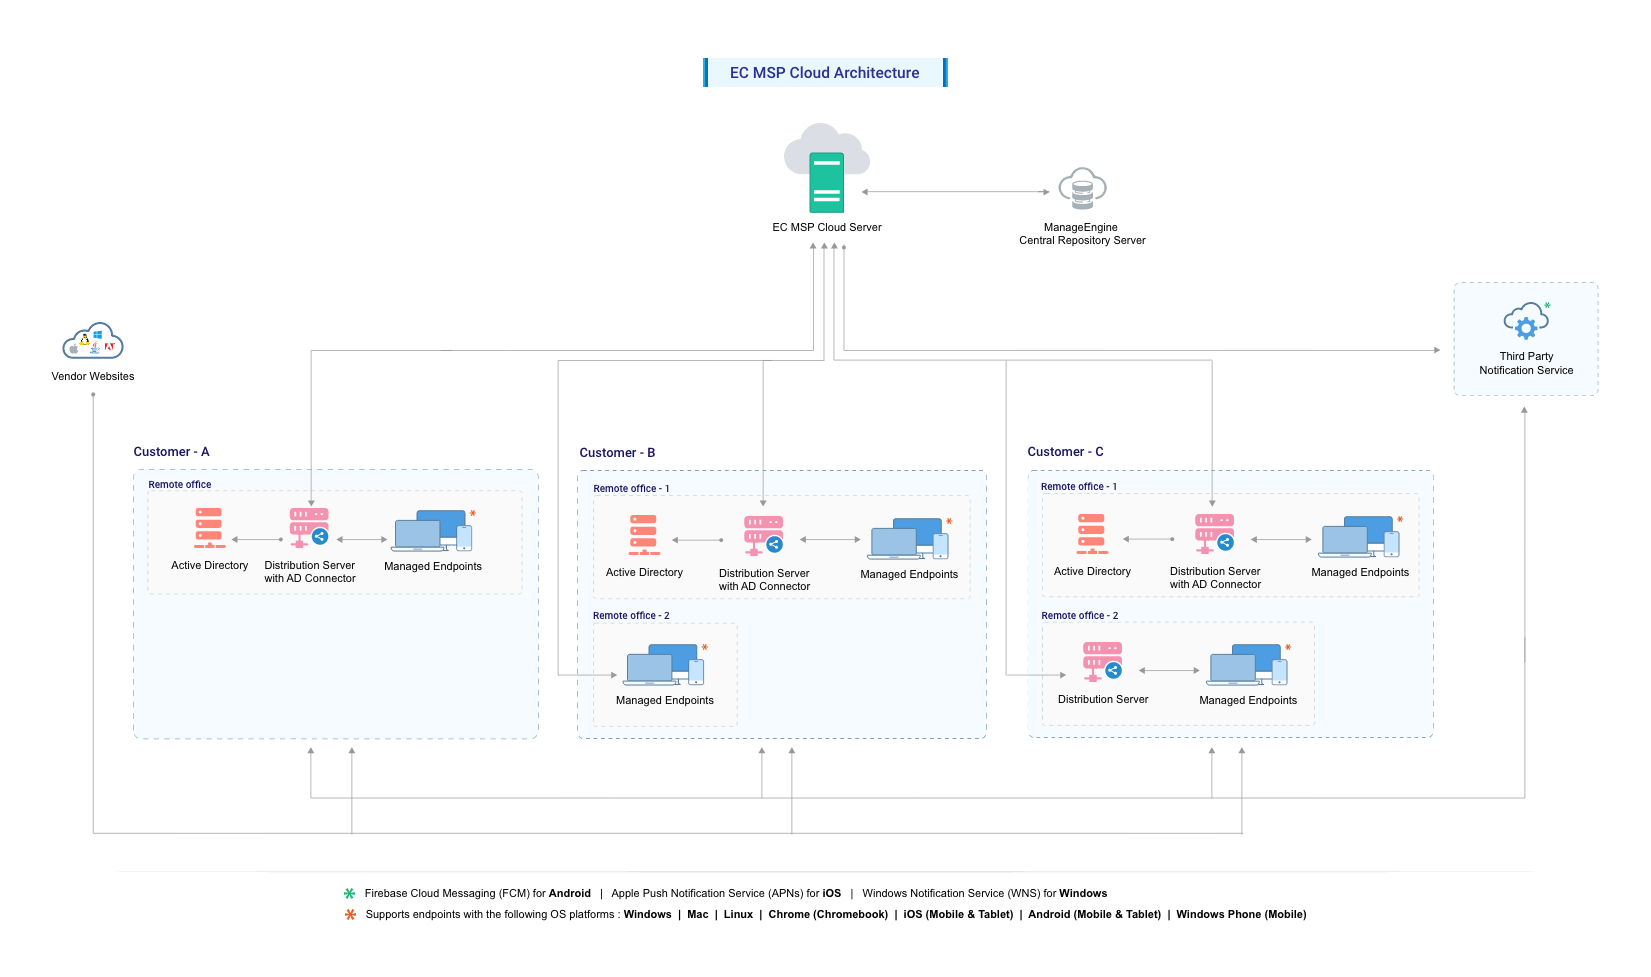Click the Chrome (Chromebook) legend text
This screenshot has height=977, width=1651.
coord(827,915)
